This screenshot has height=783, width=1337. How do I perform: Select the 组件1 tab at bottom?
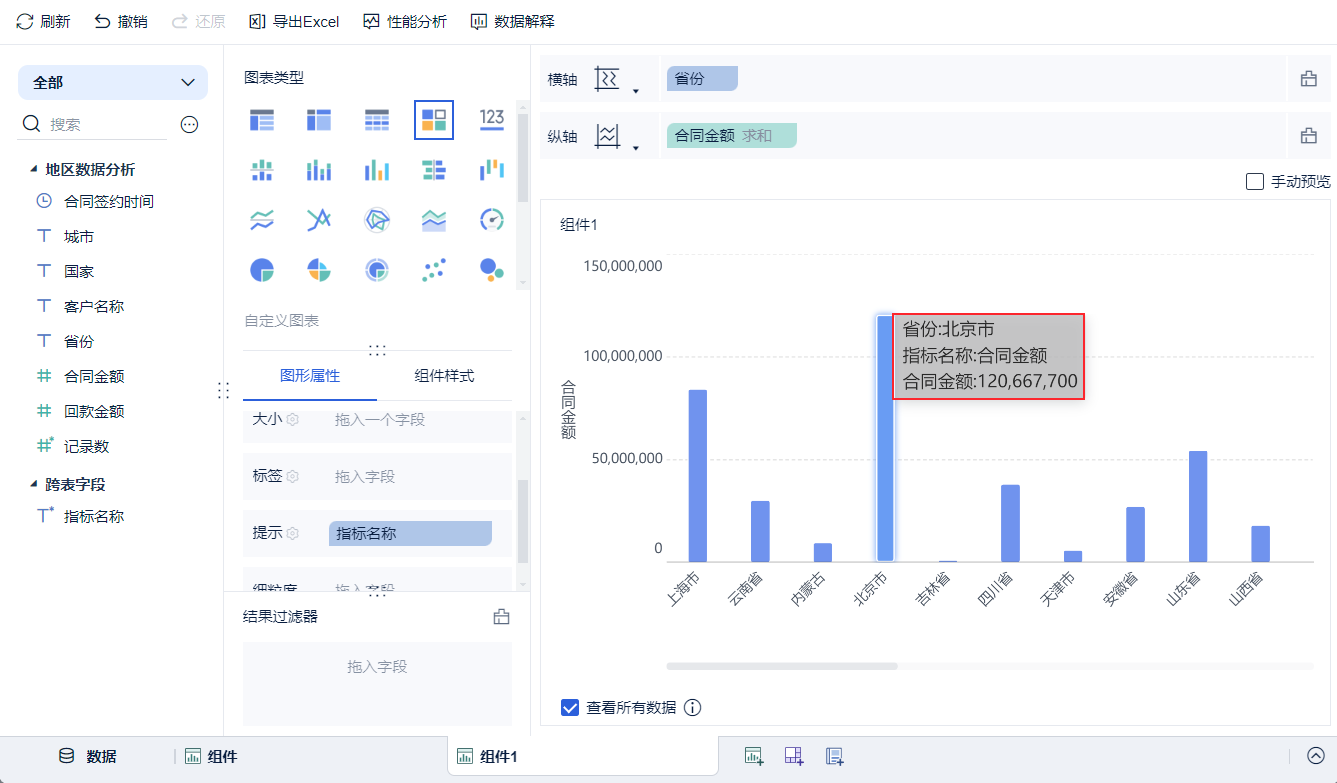click(583, 757)
